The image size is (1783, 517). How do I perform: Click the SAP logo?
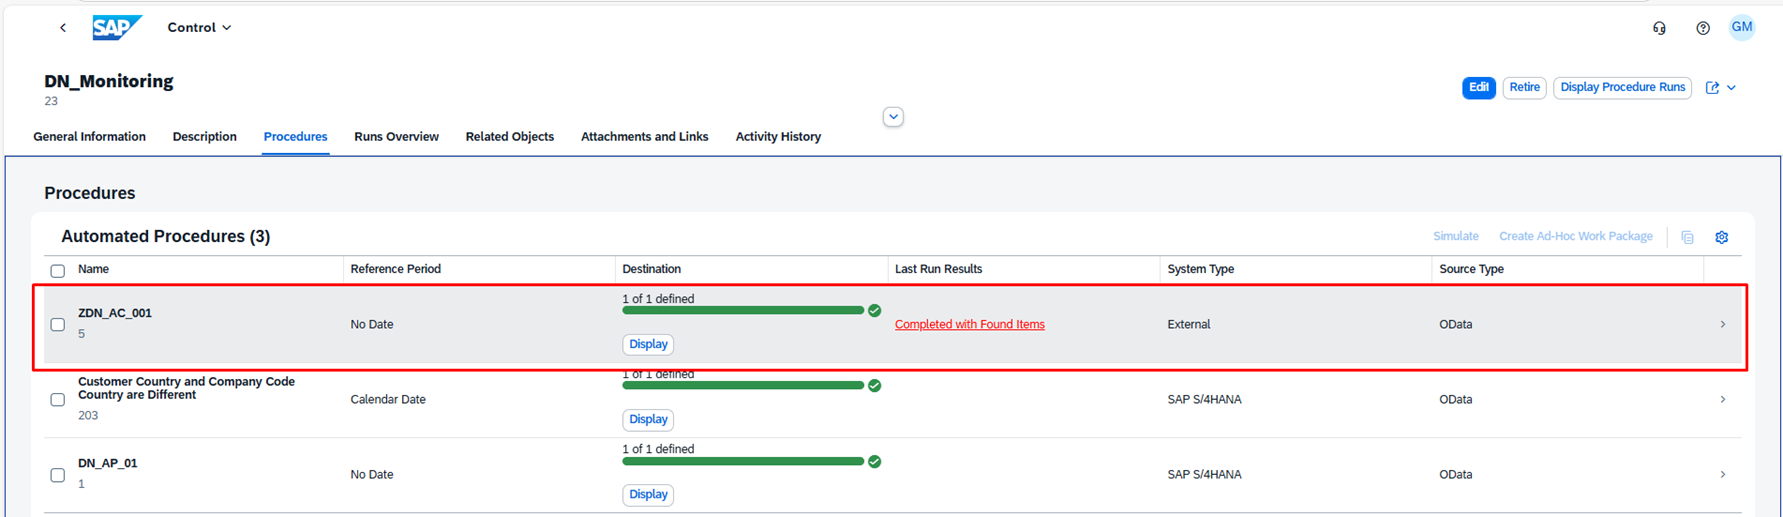[116, 28]
